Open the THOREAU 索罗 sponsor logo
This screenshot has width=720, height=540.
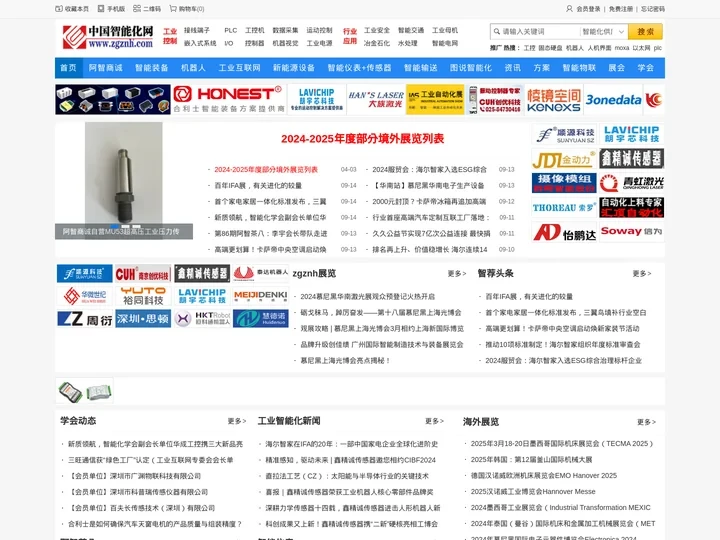click(564, 208)
